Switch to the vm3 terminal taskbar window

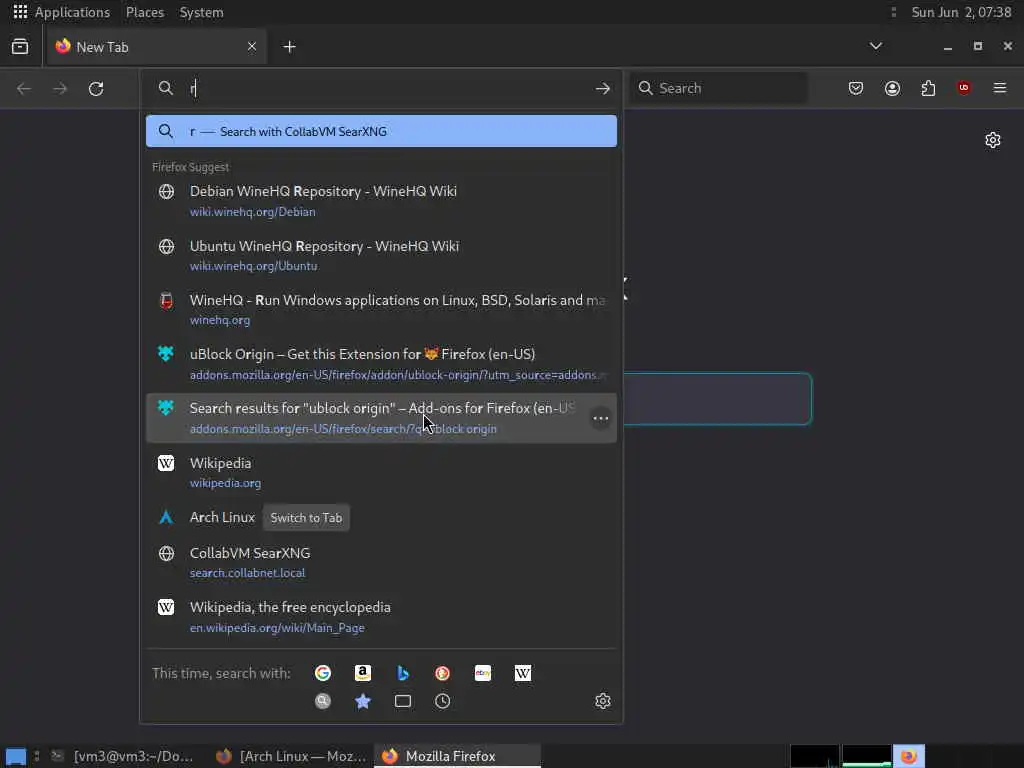coord(123,756)
